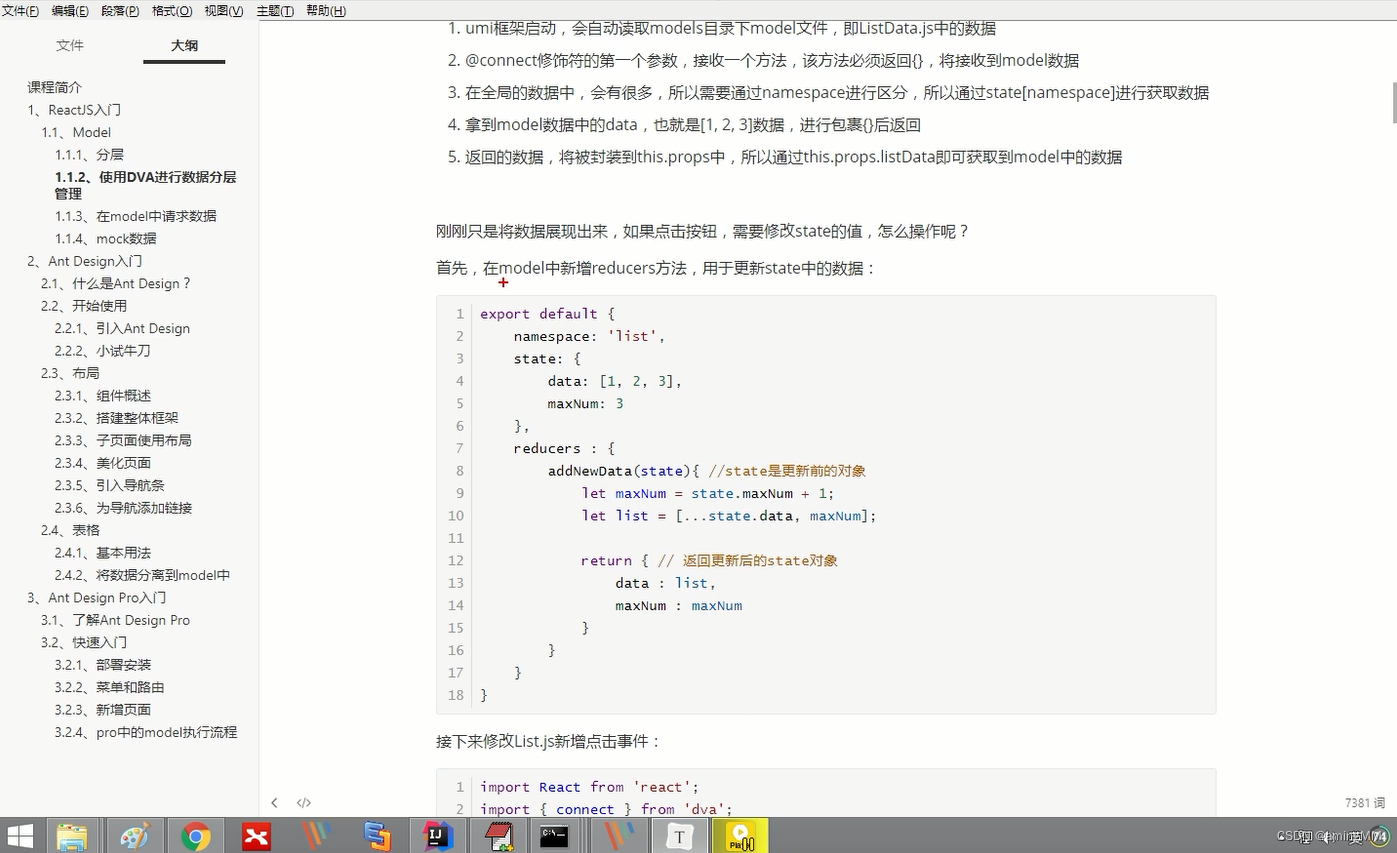This screenshot has width=1397, height=853.
Task: Go to outline heading 2.3.2、搭建整体框架
Action: pyautogui.click(x=117, y=418)
